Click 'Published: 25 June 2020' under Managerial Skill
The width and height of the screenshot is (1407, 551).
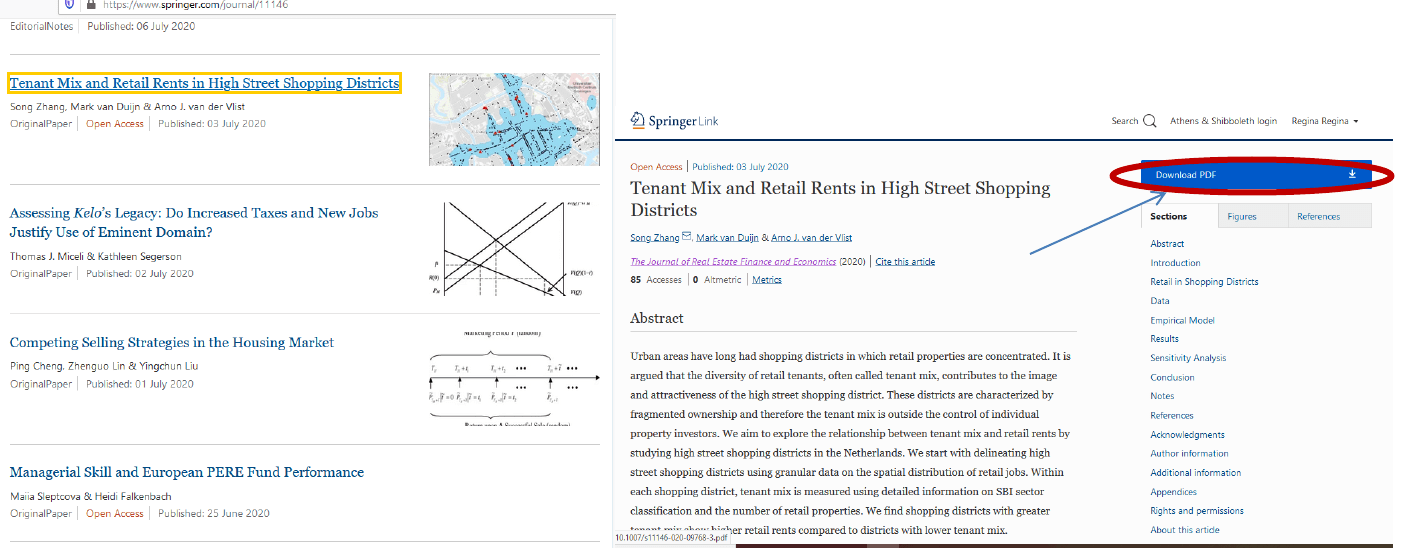click(x=214, y=514)
